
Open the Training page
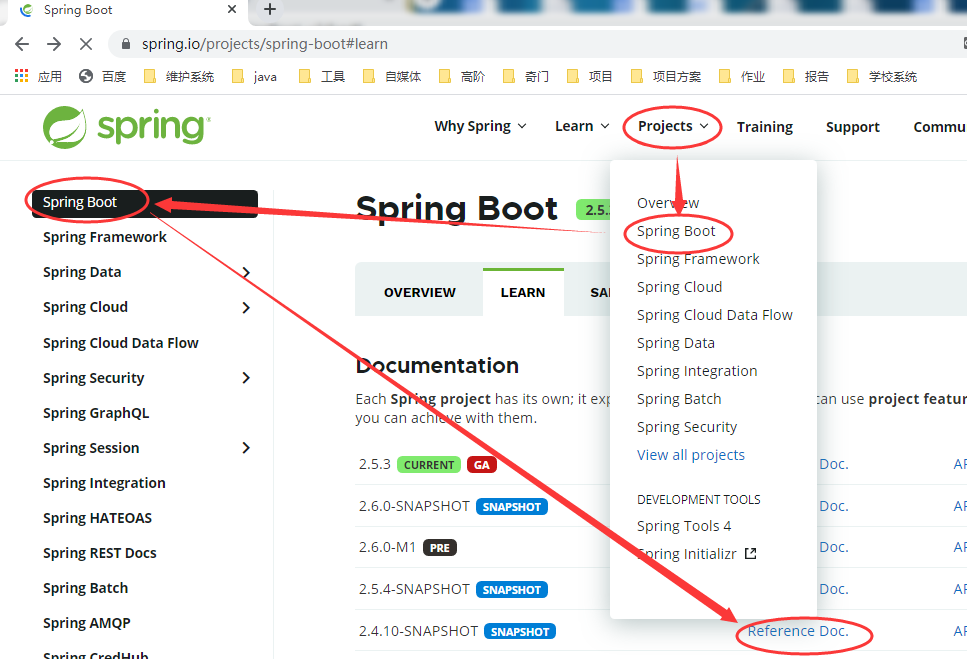(765, 127)
